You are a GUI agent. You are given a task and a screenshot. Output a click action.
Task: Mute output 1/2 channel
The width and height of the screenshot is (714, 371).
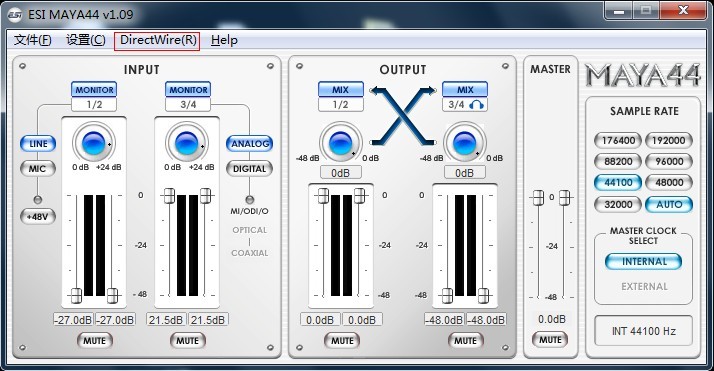(x=342, y=341)
